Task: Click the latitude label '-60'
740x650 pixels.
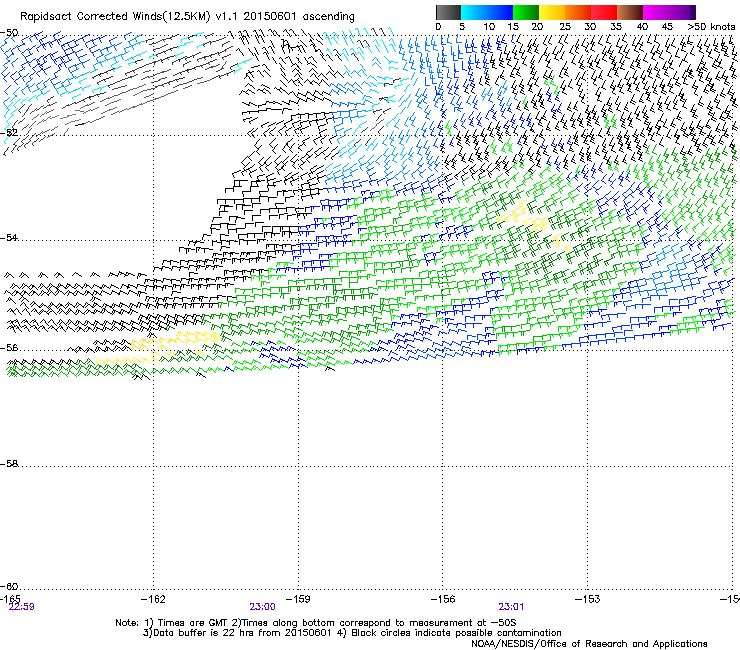Action: pos(9,587)
